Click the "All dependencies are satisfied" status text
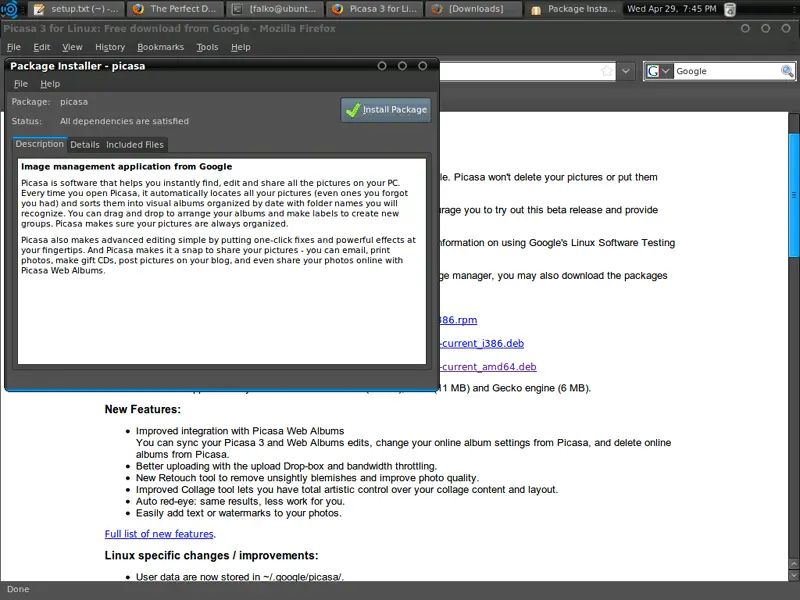 click(124, 121)
